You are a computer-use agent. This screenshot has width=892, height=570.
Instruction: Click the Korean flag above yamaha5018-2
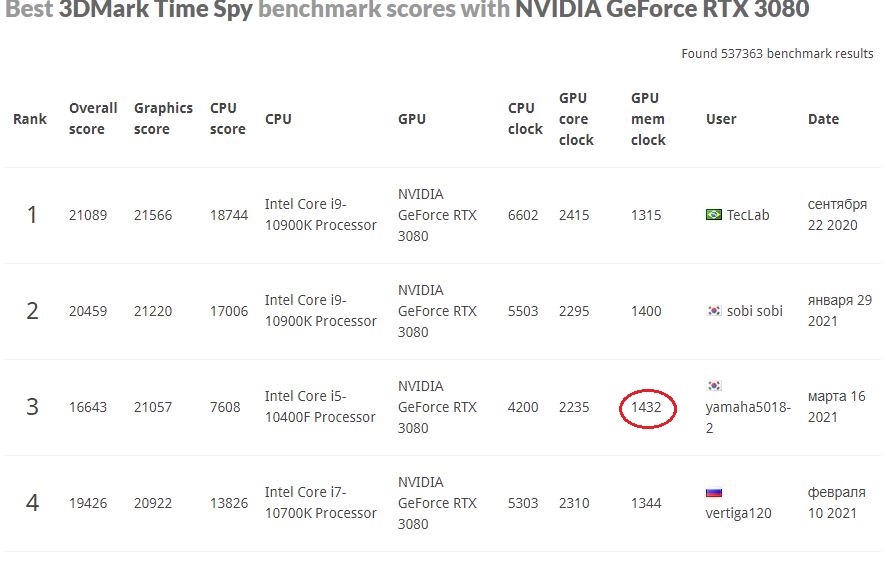[x=714, y=386]
